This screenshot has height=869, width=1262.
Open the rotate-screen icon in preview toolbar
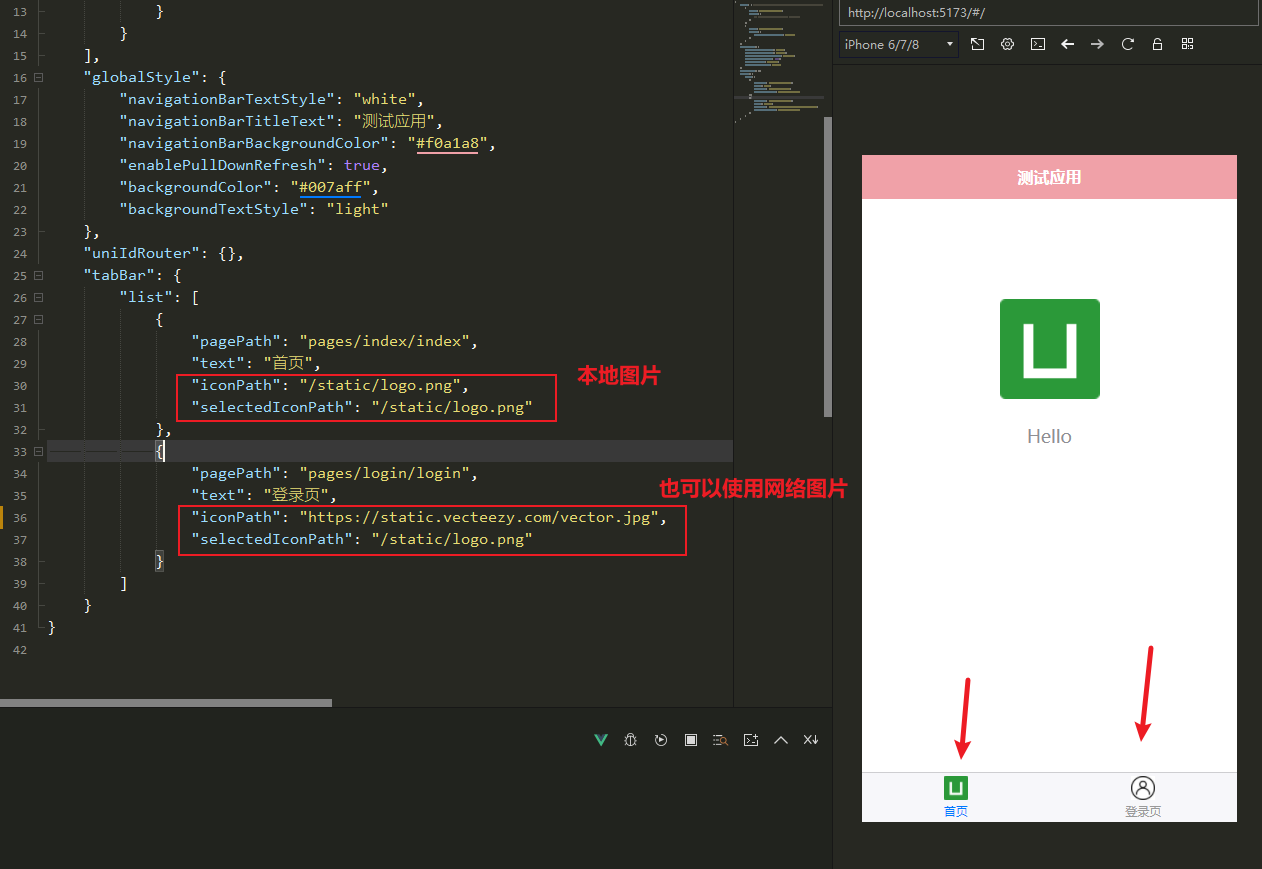pyautogui.click(x=978, y=44)
